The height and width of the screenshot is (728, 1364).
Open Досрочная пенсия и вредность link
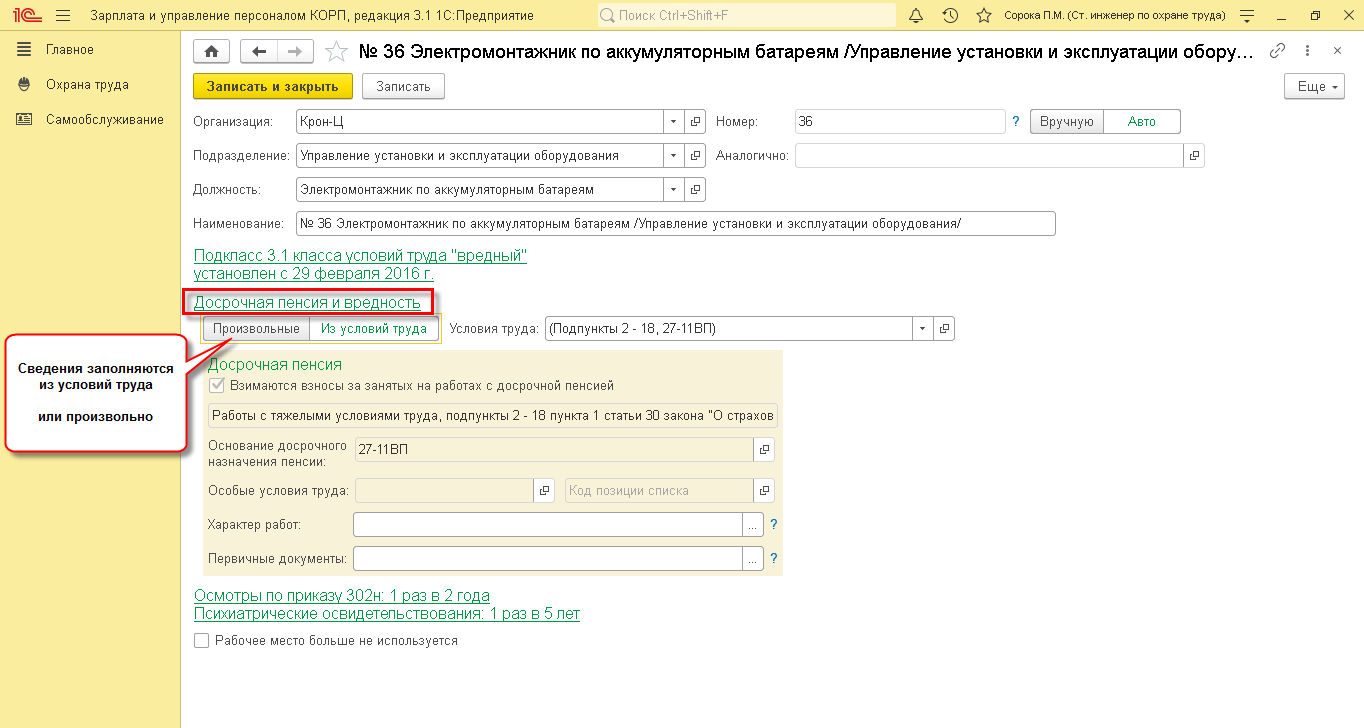point(307,302)
